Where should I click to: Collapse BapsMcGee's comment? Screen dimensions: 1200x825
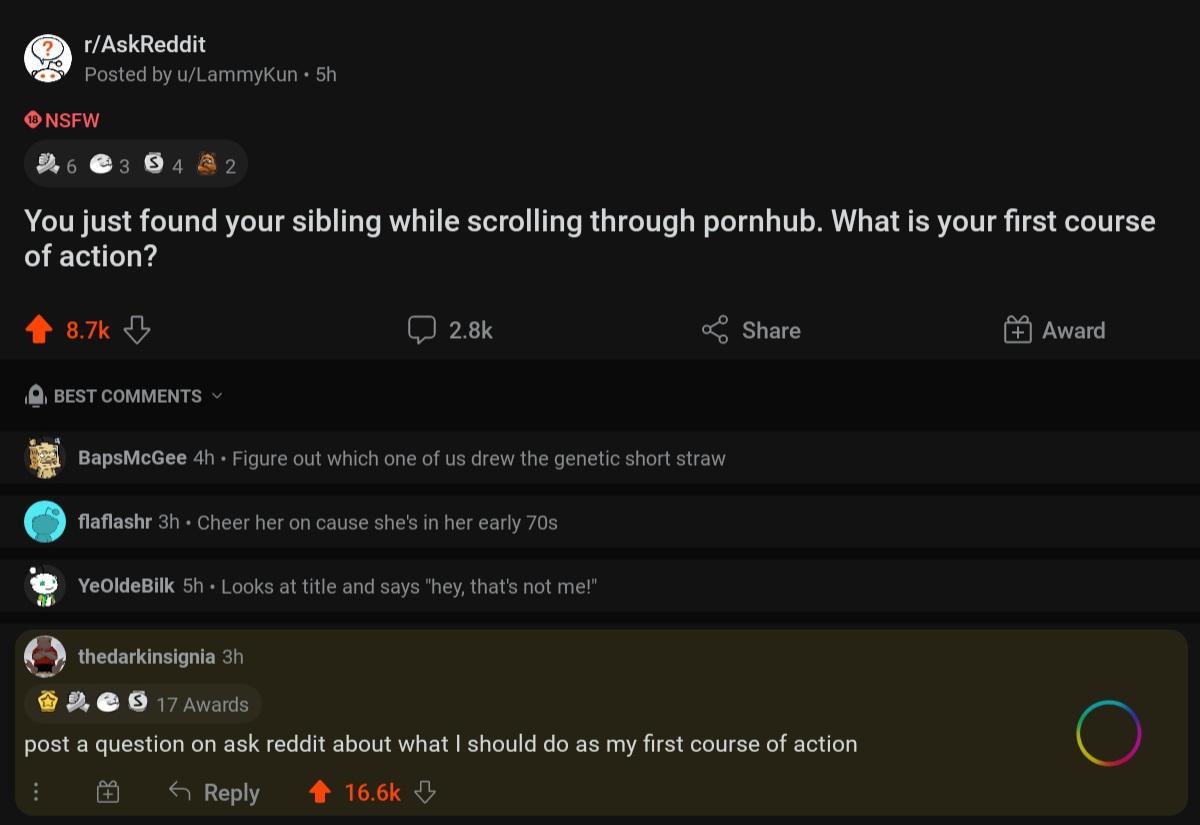click(x=400, y=458)
